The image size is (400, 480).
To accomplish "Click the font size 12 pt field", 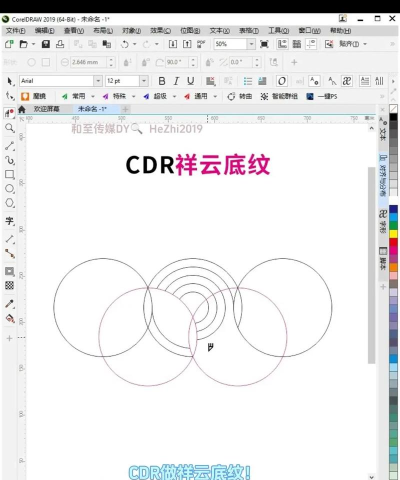I will coord(122,81).
